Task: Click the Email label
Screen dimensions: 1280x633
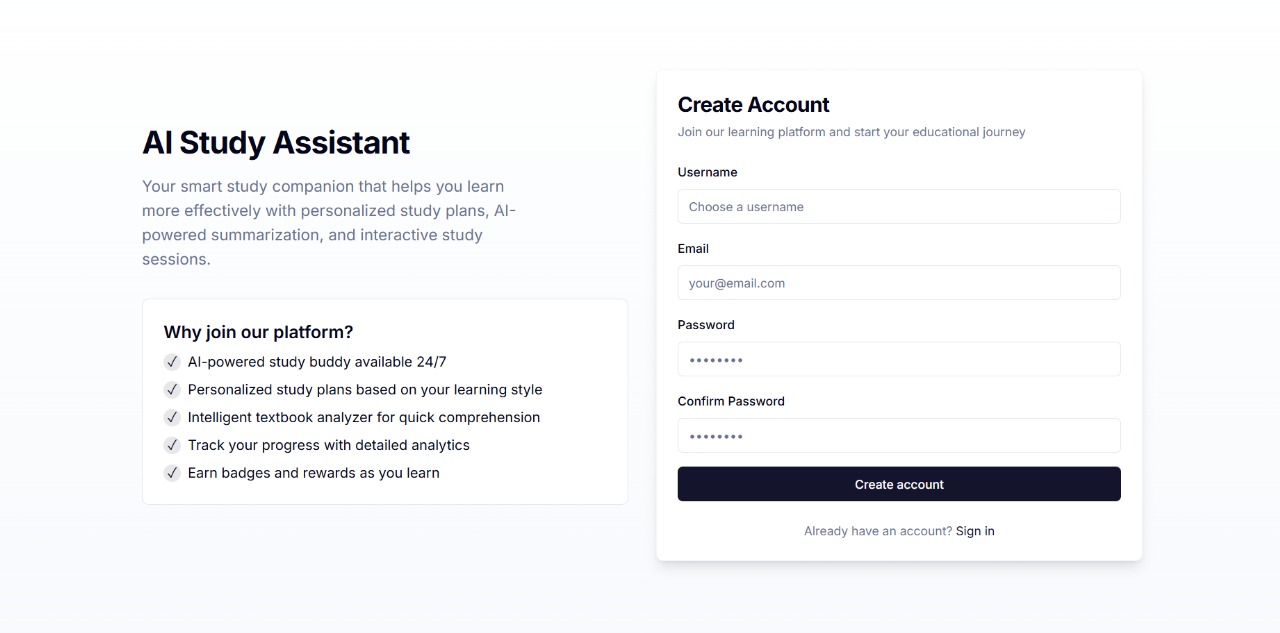Action: 693,248
